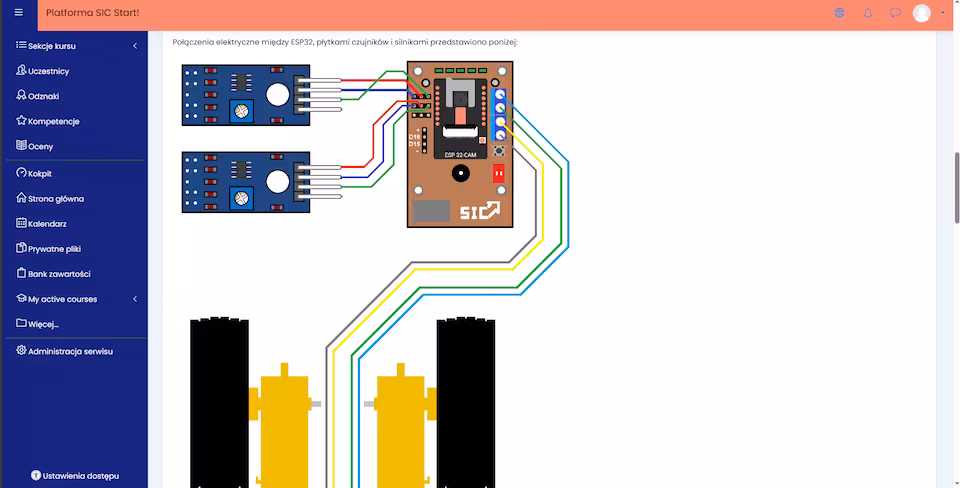Go to Odznaki in the sidebar
Viewport: 960px width, 488px height.
[43, 96]
